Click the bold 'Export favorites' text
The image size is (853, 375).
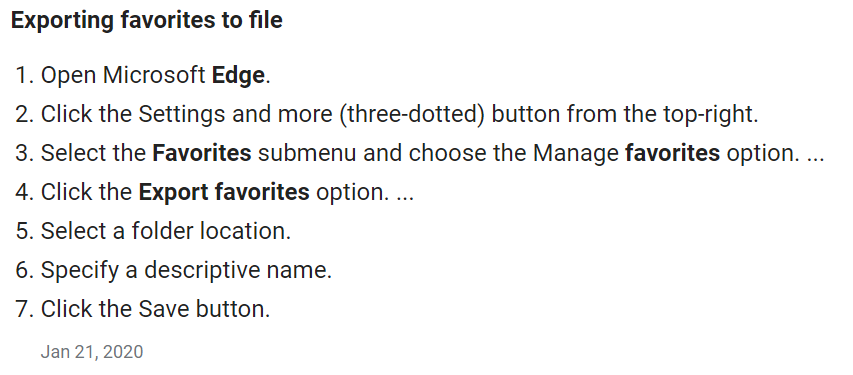click(x=224, y=192)
